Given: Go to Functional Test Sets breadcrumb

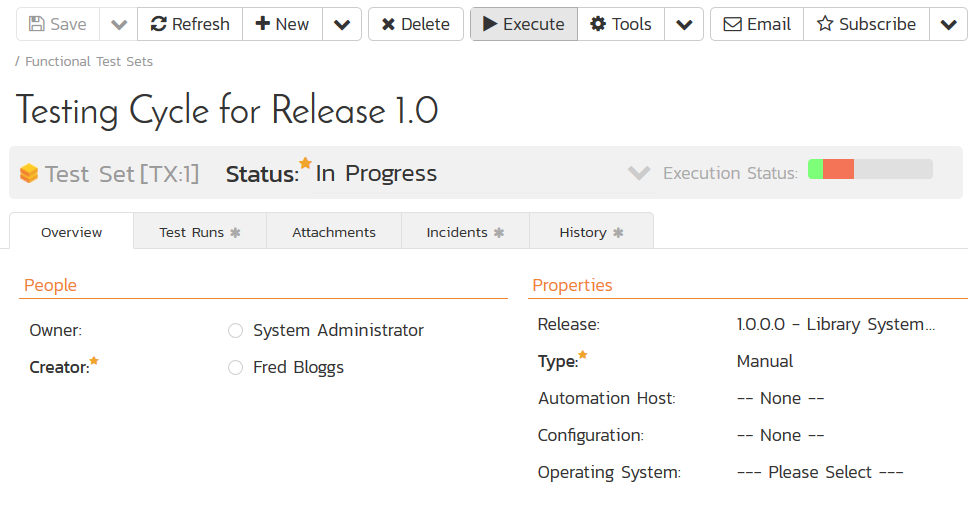Looking at the screenshot, I should click(x=89, y=61).
